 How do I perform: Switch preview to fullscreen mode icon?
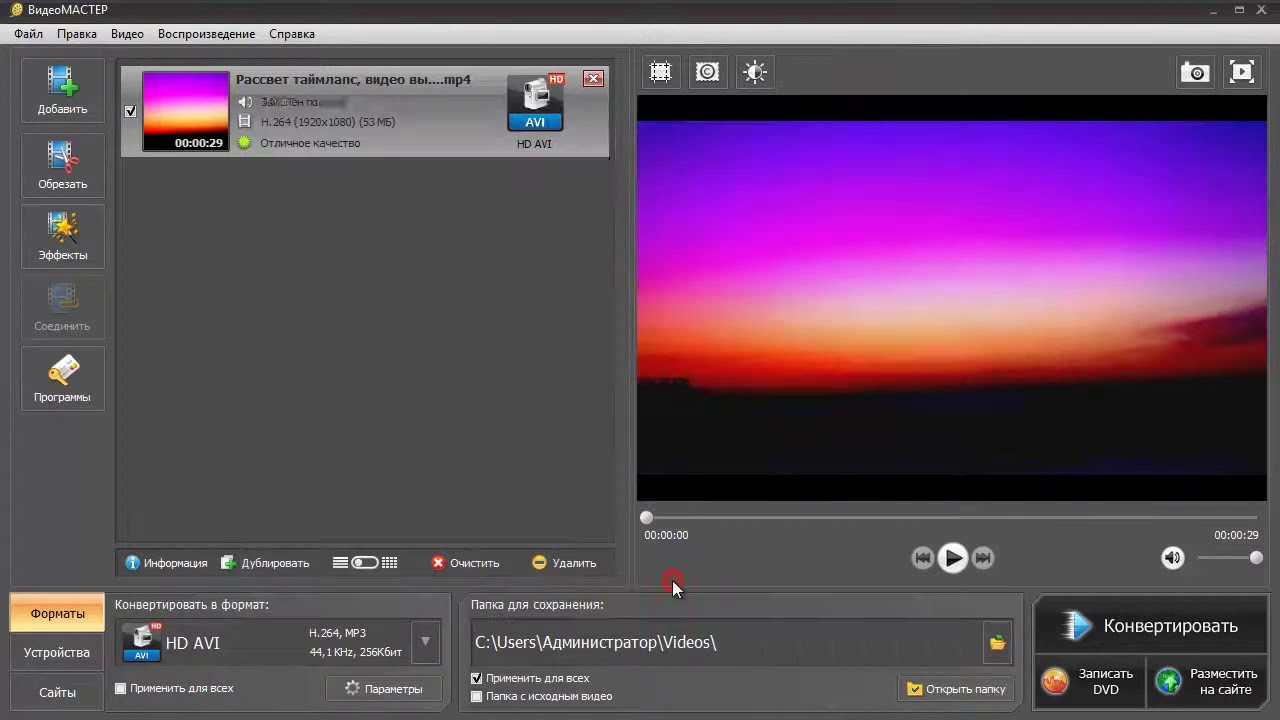1241,72
